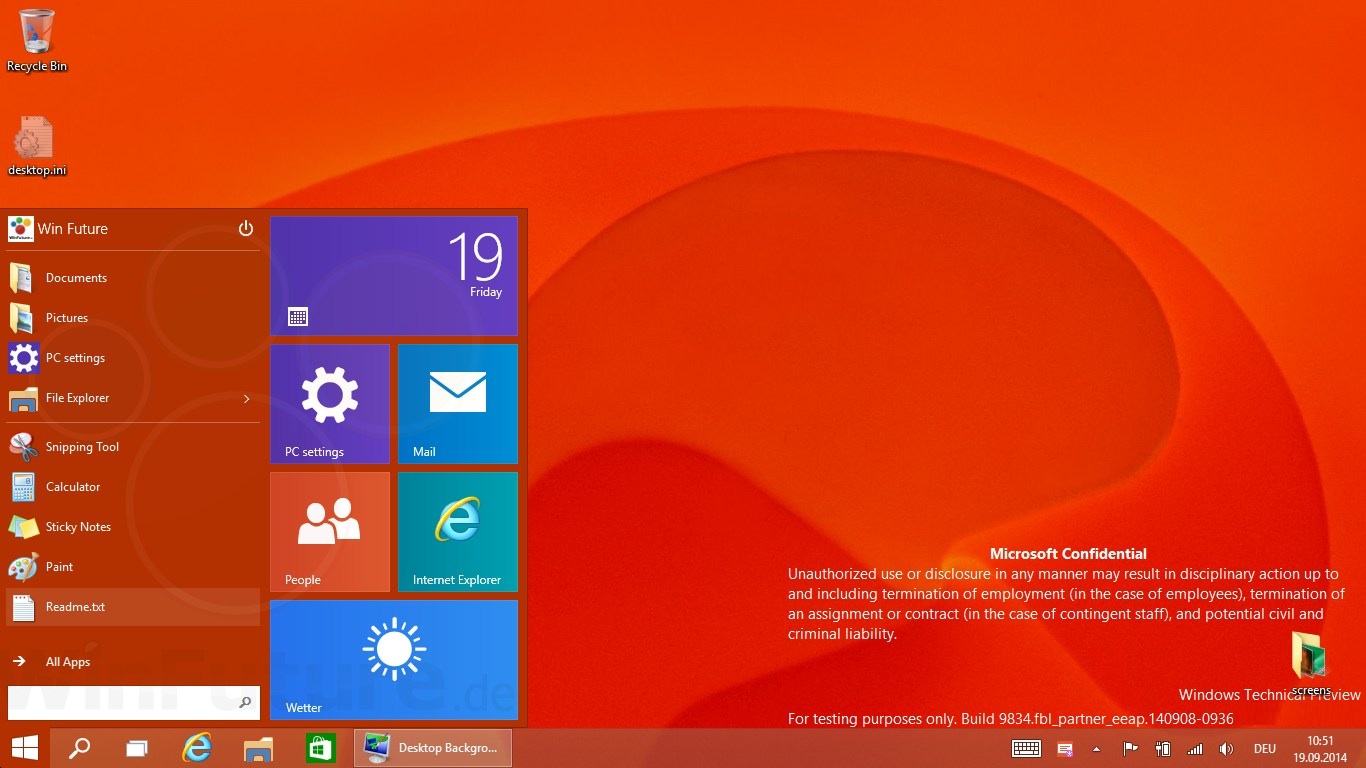Open the PC settings tile

[330, 404]
